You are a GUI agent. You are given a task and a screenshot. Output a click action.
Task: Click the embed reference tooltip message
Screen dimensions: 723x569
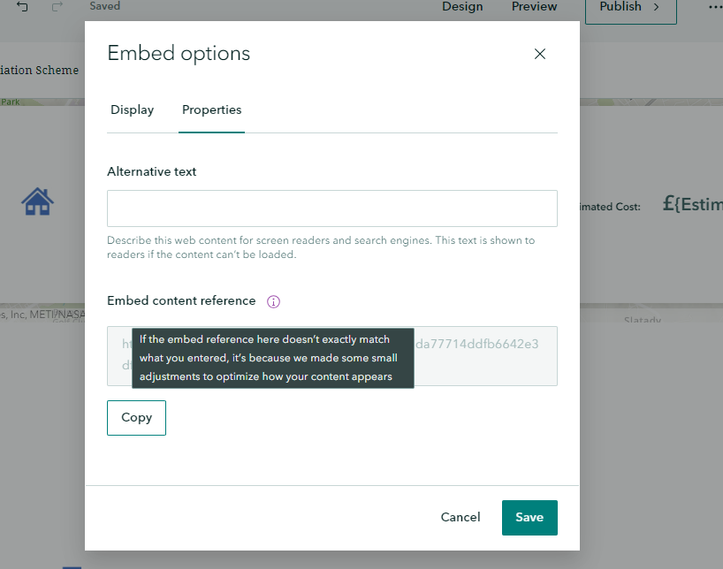[273, 358]
